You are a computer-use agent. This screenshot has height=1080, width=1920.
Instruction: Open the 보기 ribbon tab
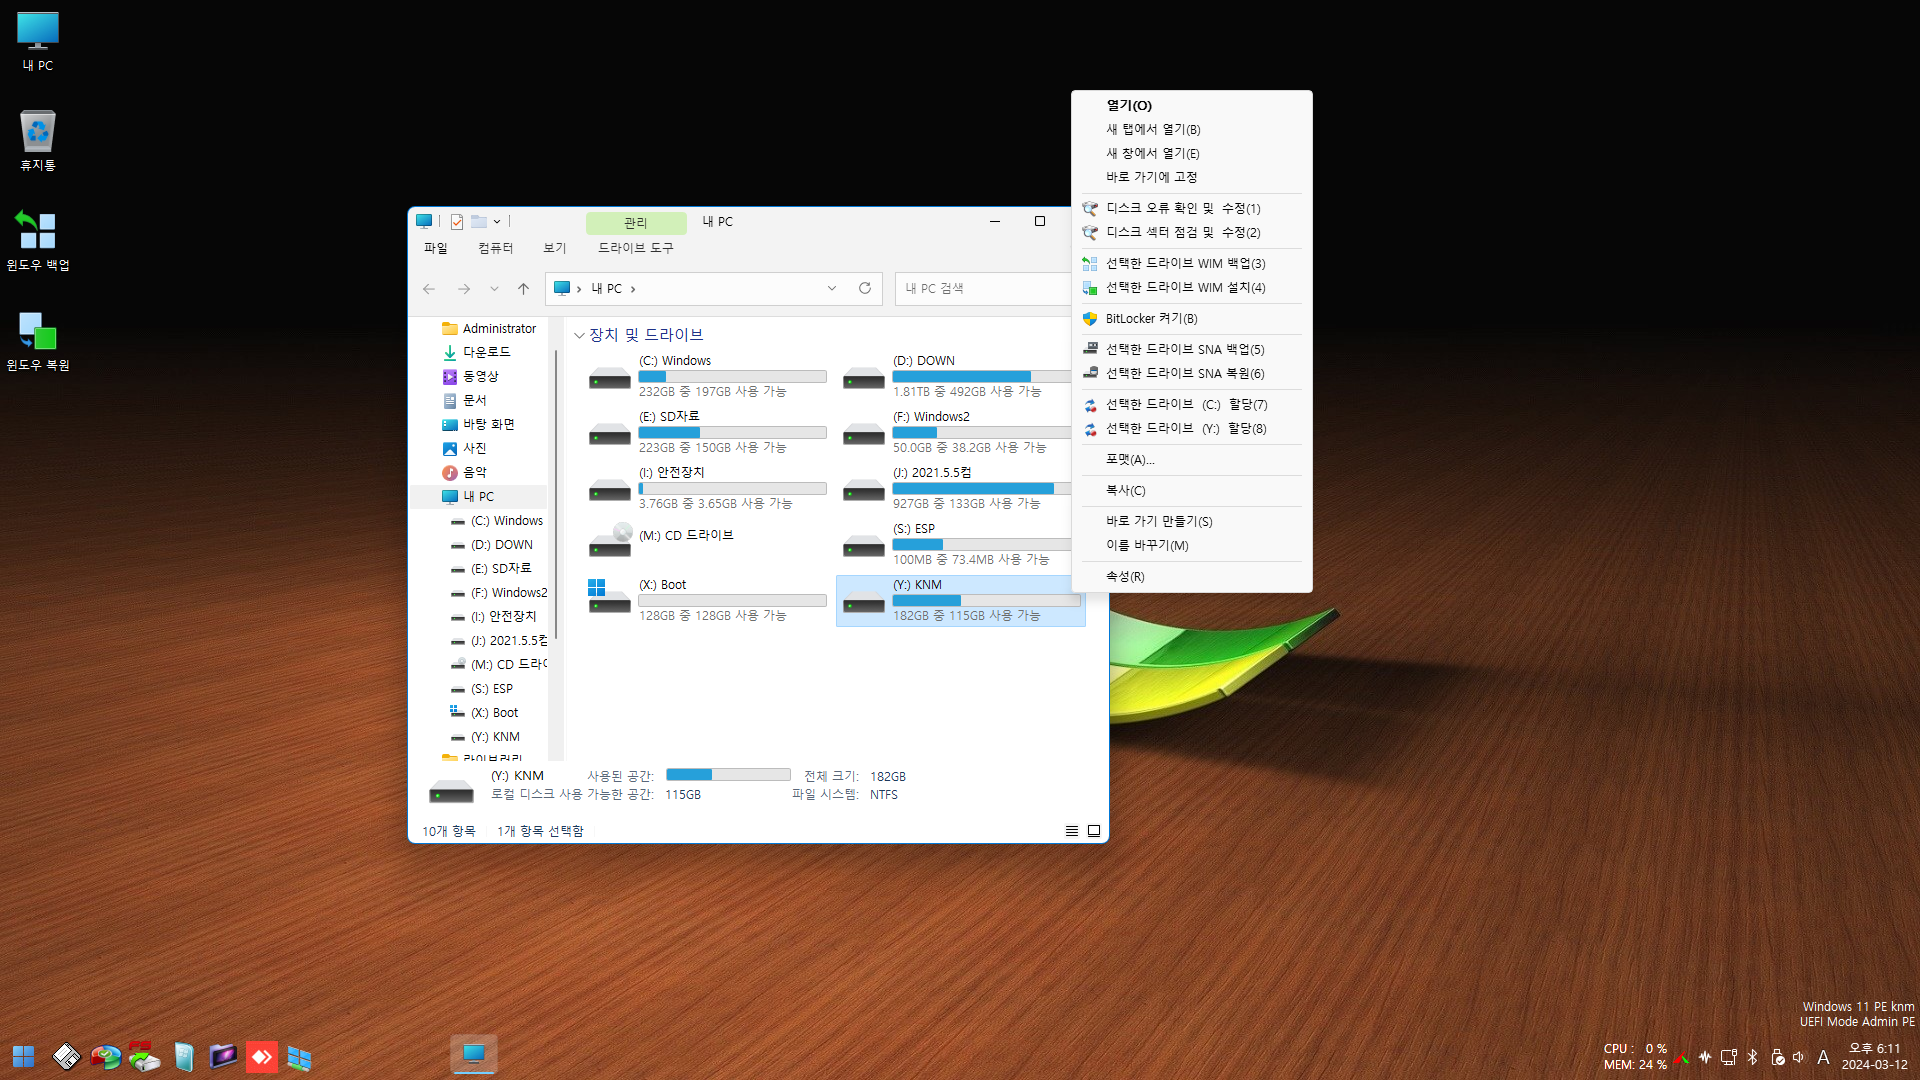[555, 248]
